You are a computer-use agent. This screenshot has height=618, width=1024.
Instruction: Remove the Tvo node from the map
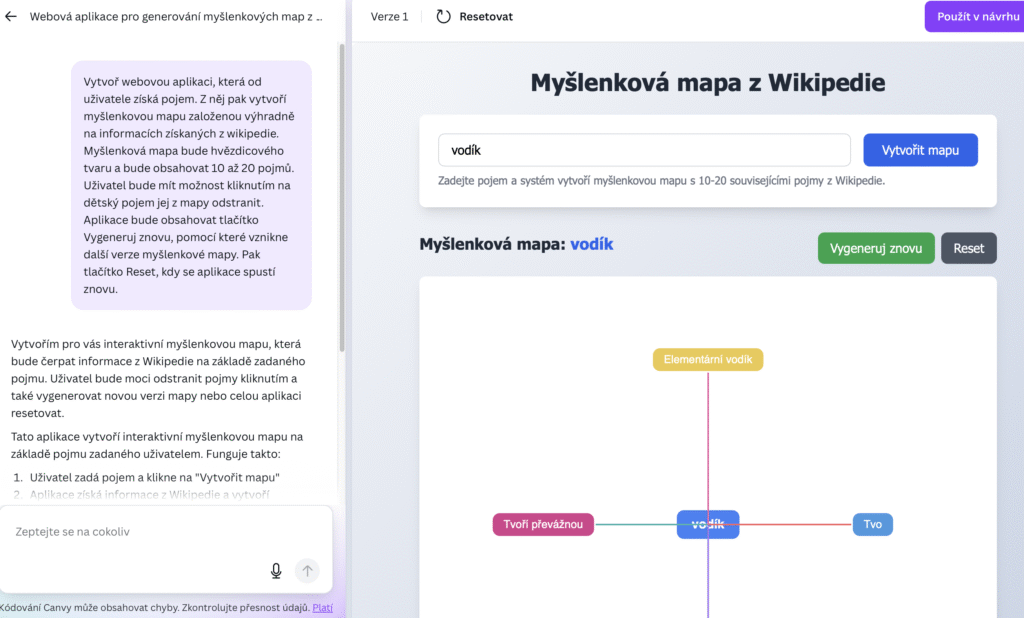coord(872,525)
